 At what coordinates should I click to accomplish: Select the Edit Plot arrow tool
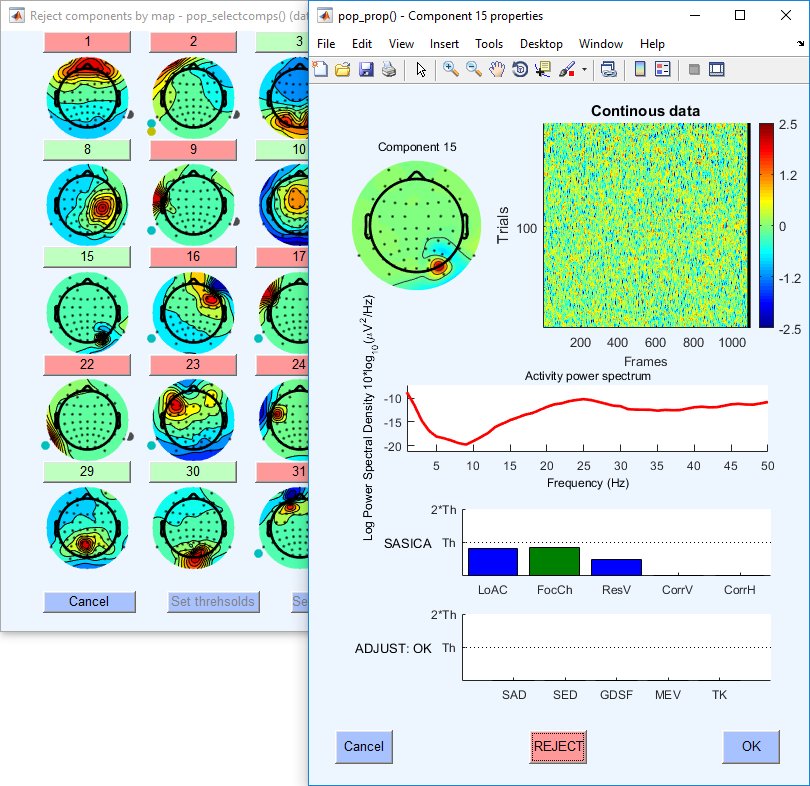pos(421,69)
